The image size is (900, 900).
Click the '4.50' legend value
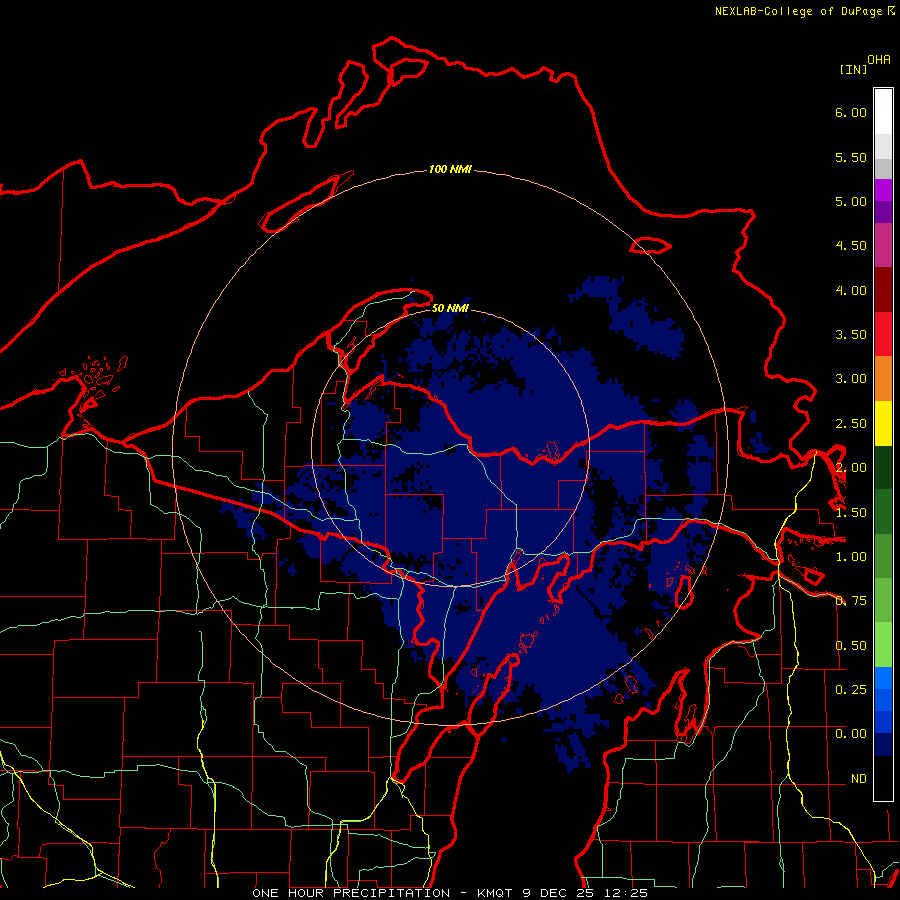[851, 246]
